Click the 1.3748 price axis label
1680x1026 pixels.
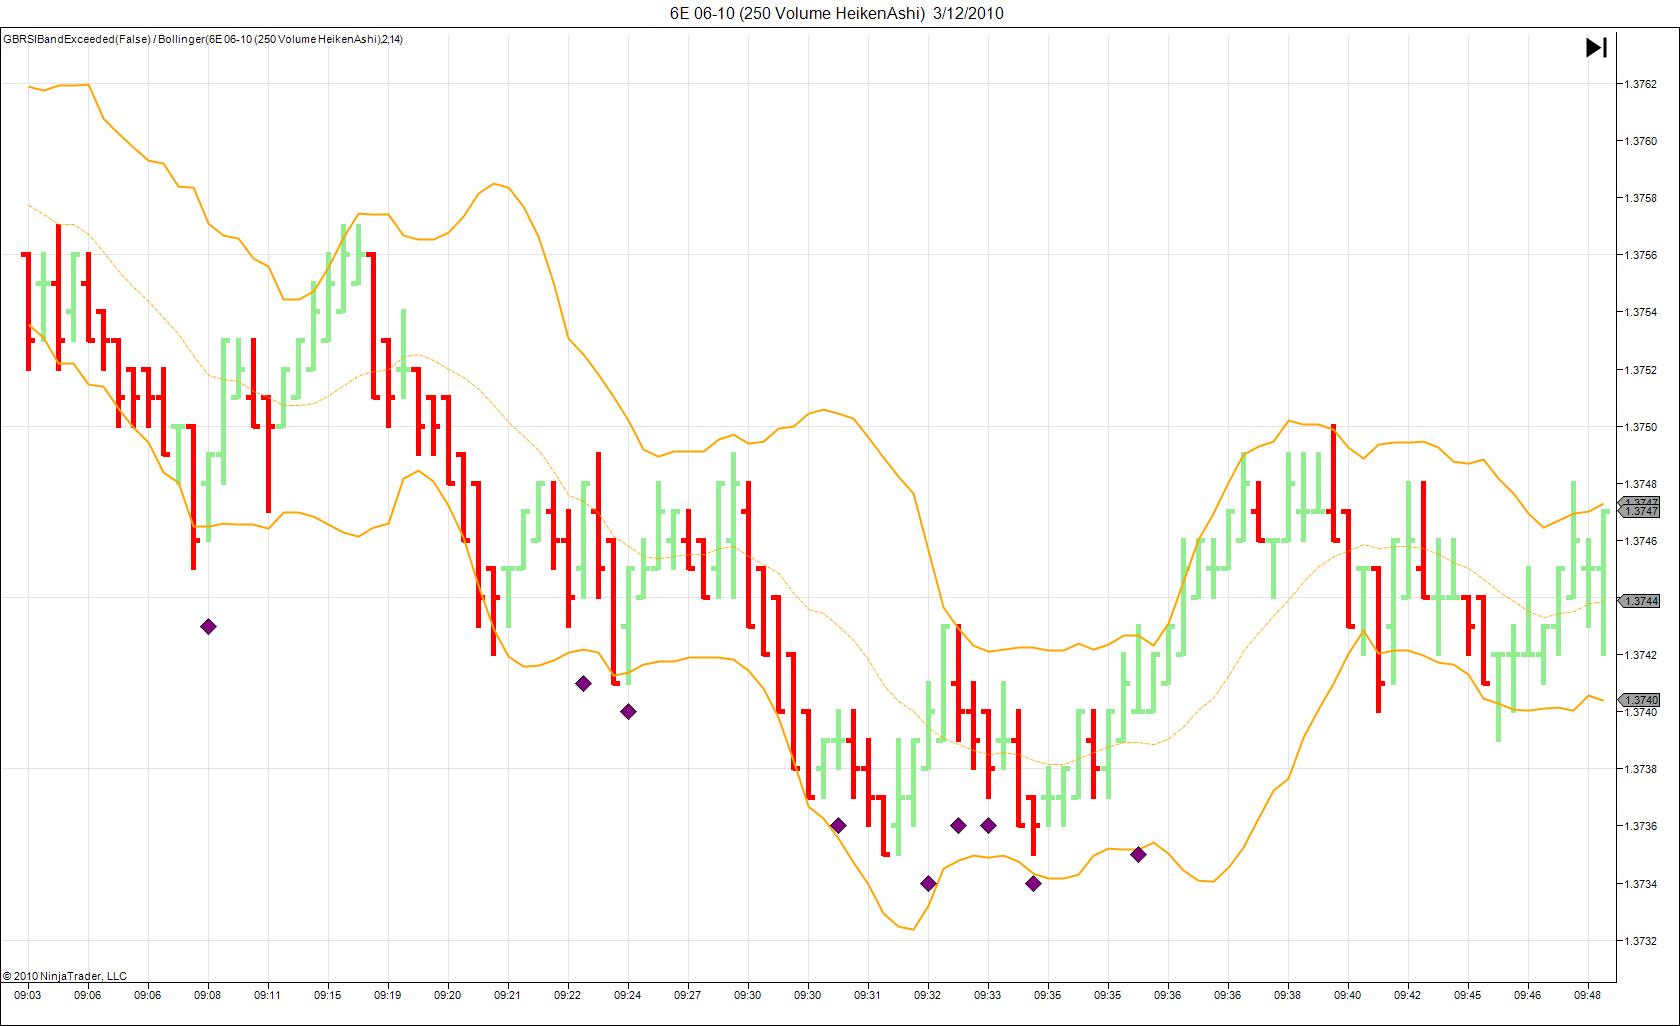1640,484
